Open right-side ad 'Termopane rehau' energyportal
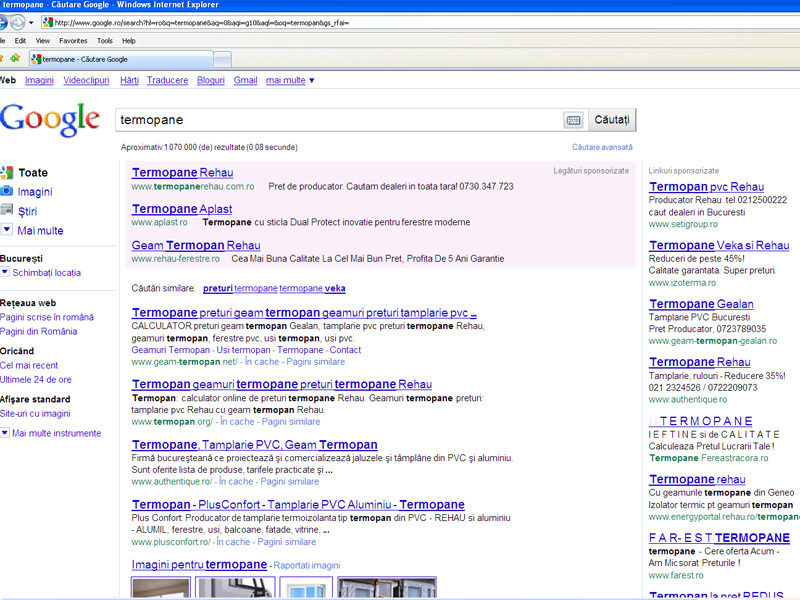 tap(697, 480)
